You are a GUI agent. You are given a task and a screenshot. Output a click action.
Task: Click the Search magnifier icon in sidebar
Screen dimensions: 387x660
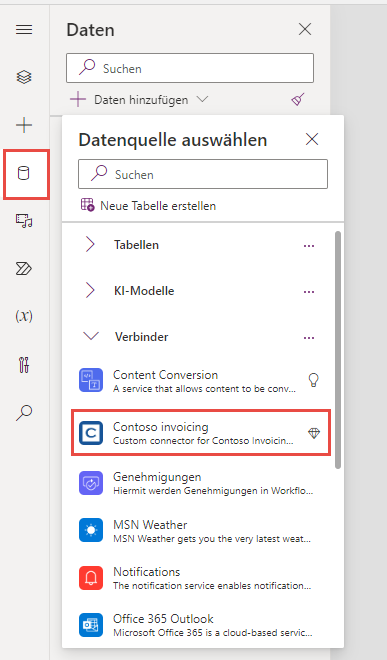(x=24, y=412)
